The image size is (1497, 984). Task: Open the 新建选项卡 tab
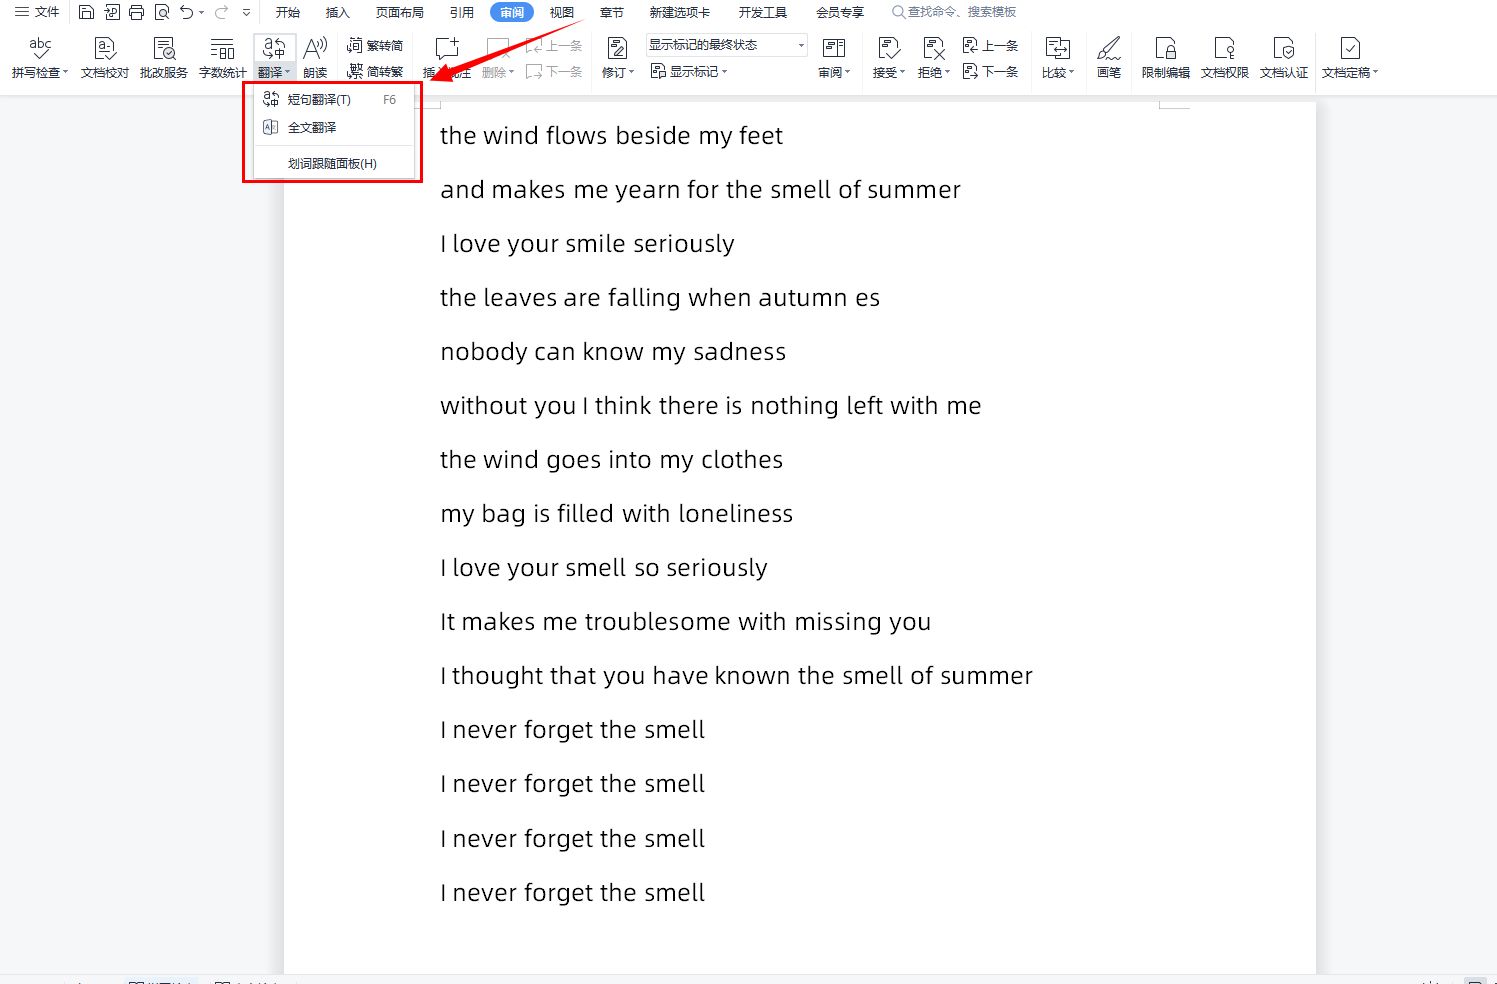680,12
